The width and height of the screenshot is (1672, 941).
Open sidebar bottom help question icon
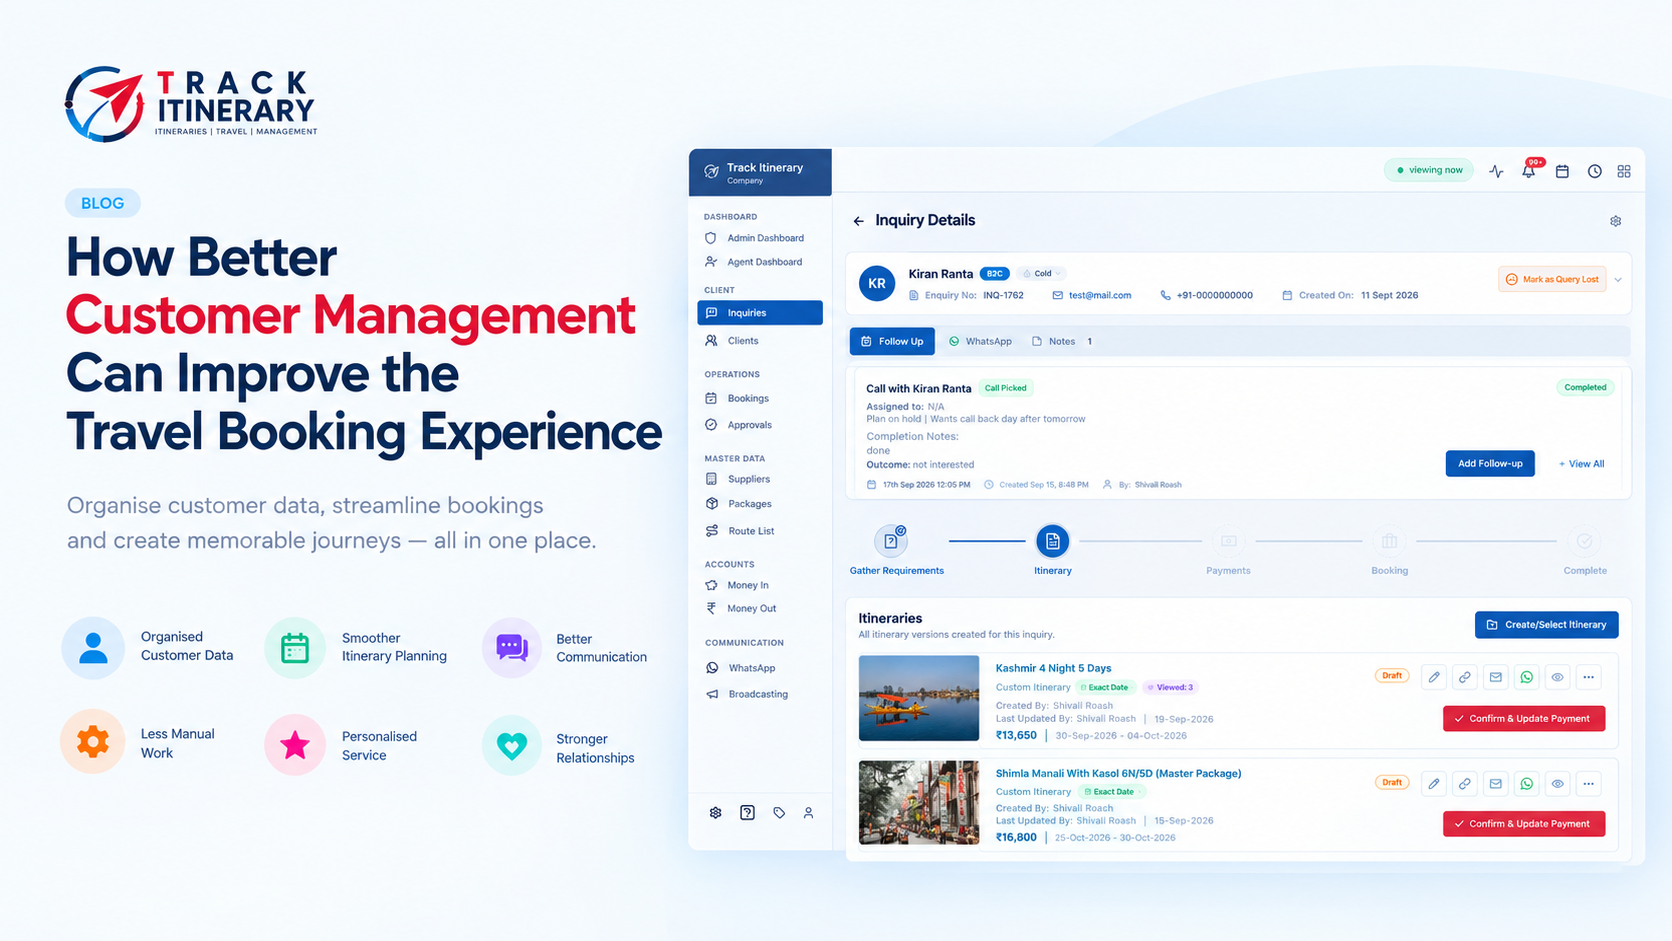[x=747, y=813]
